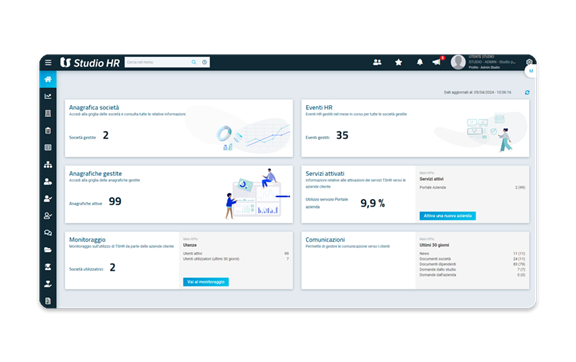
Task: Click the users group icon in header
Action: click(x=377, y=62)
